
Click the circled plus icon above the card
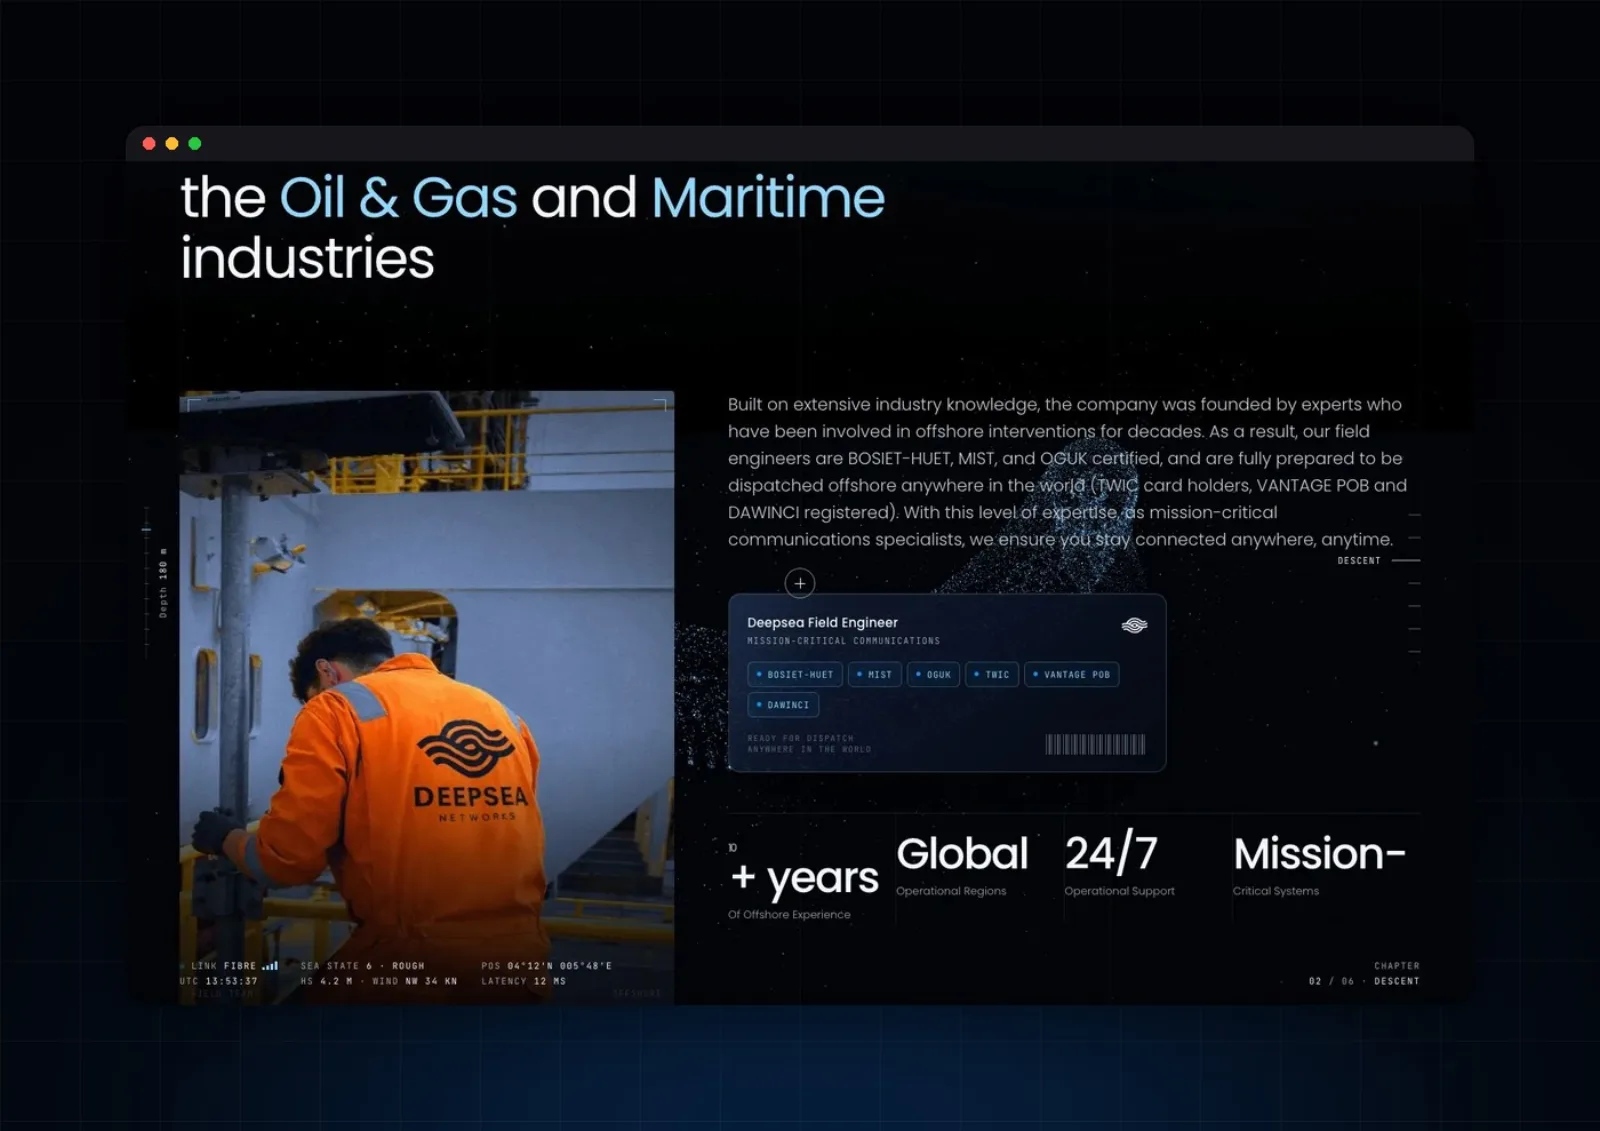(x=800, y=583)
